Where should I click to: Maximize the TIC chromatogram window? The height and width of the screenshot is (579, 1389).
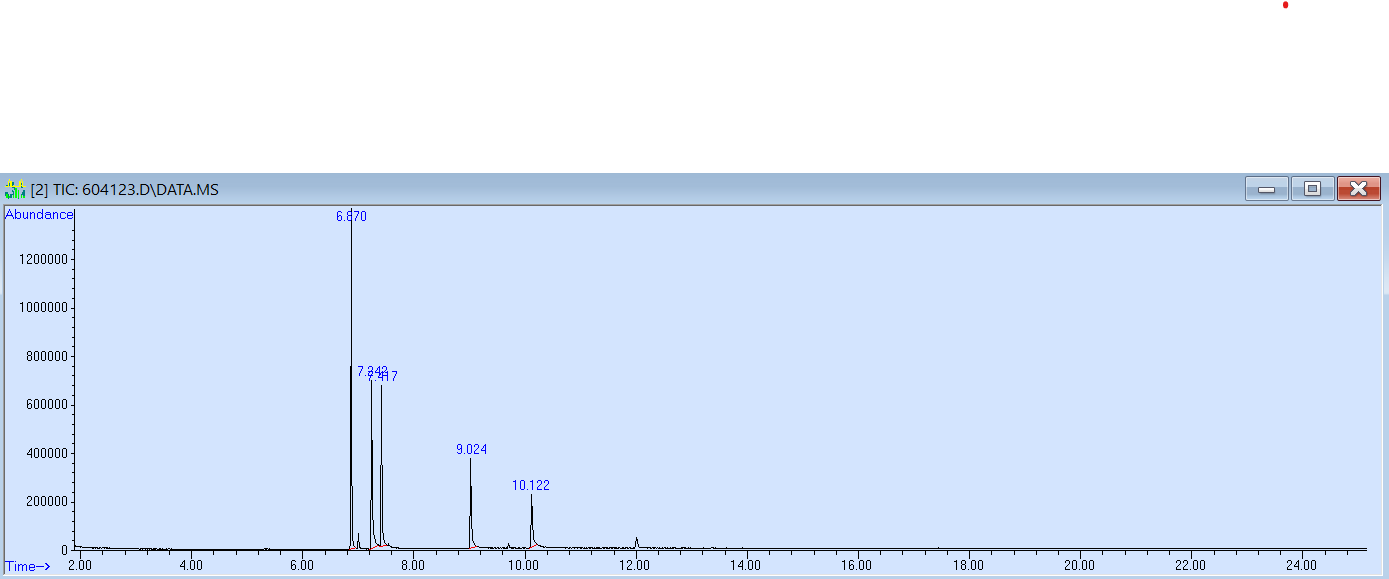click(1312, 189)
